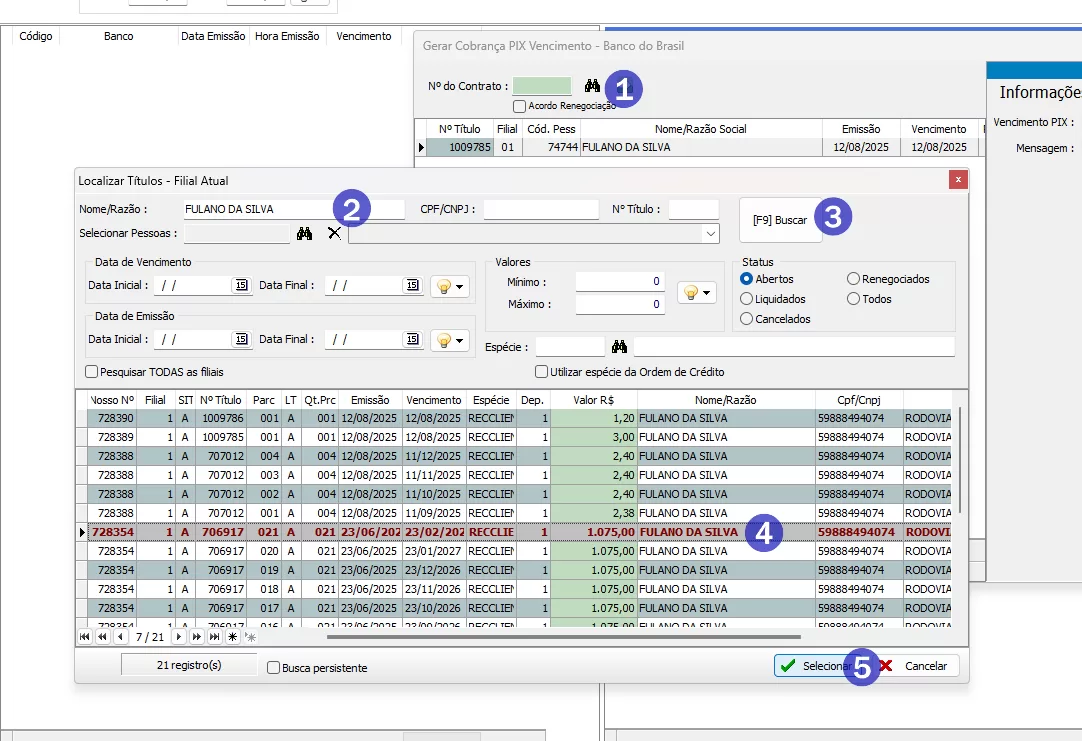Open calendar for Data de Emissão Data Final
1082x741 pixels.
(x=412, y=340)
